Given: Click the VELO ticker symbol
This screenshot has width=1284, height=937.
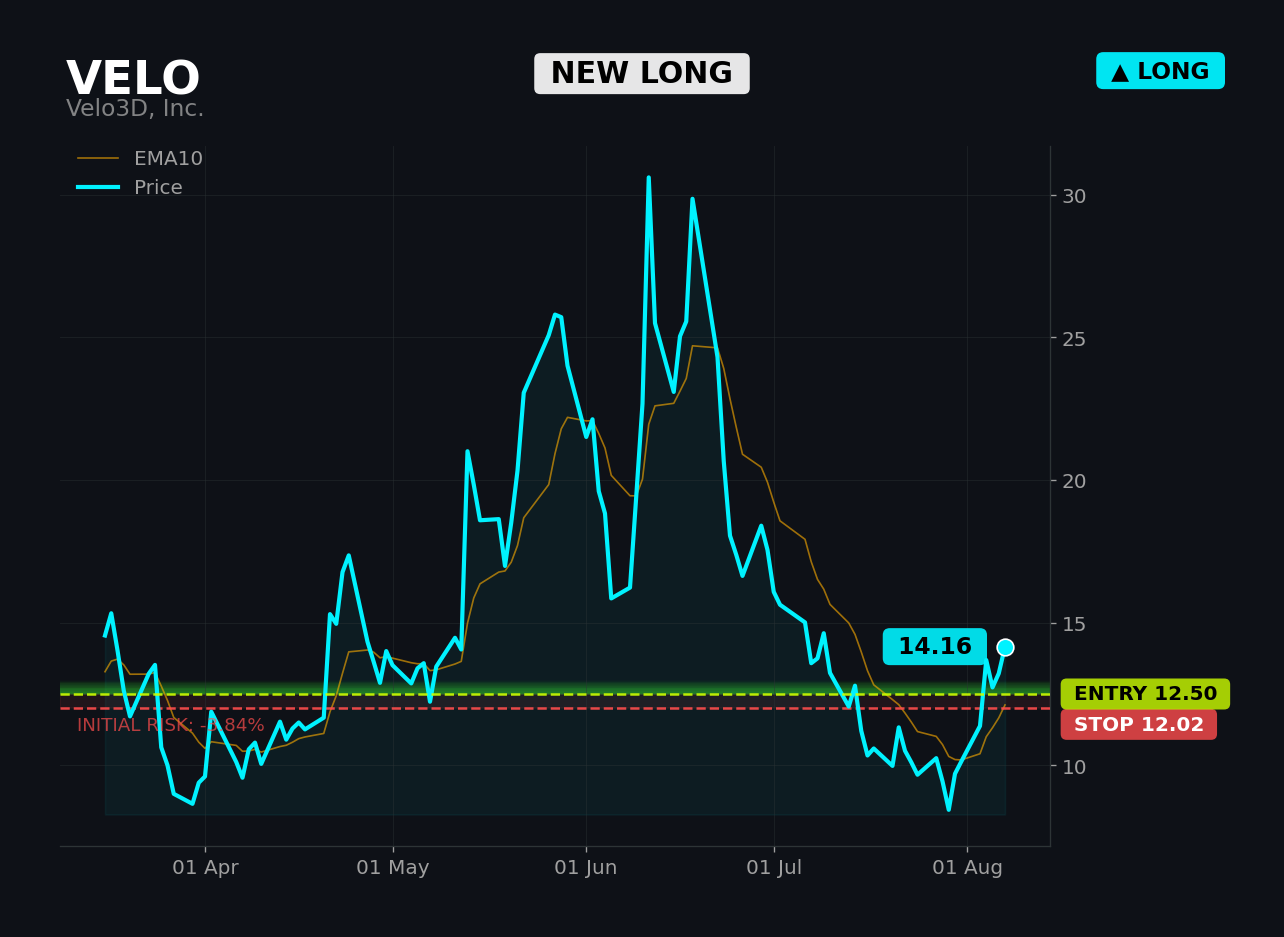Looking at the screenshot, I should tap(133, 79).
